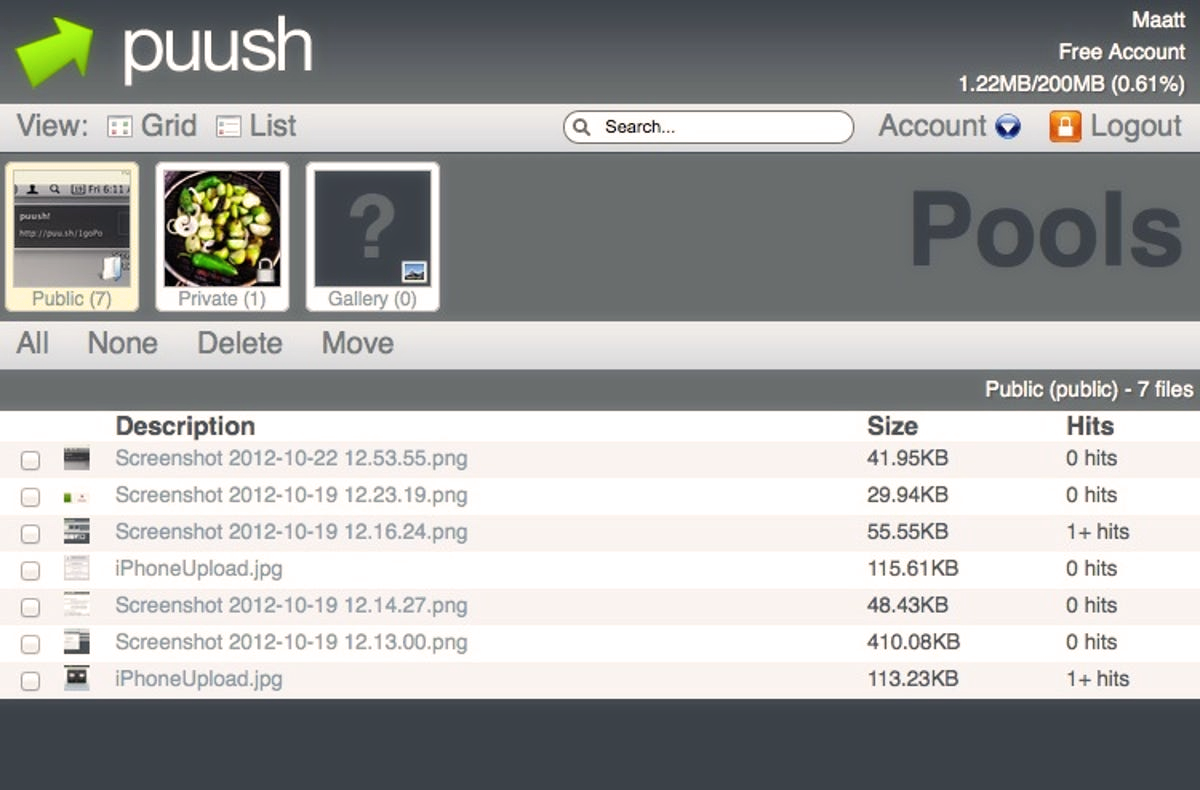
Task: Open Screenshot 2012-10-19 12.13.00.png link
Action: (291, 642)
